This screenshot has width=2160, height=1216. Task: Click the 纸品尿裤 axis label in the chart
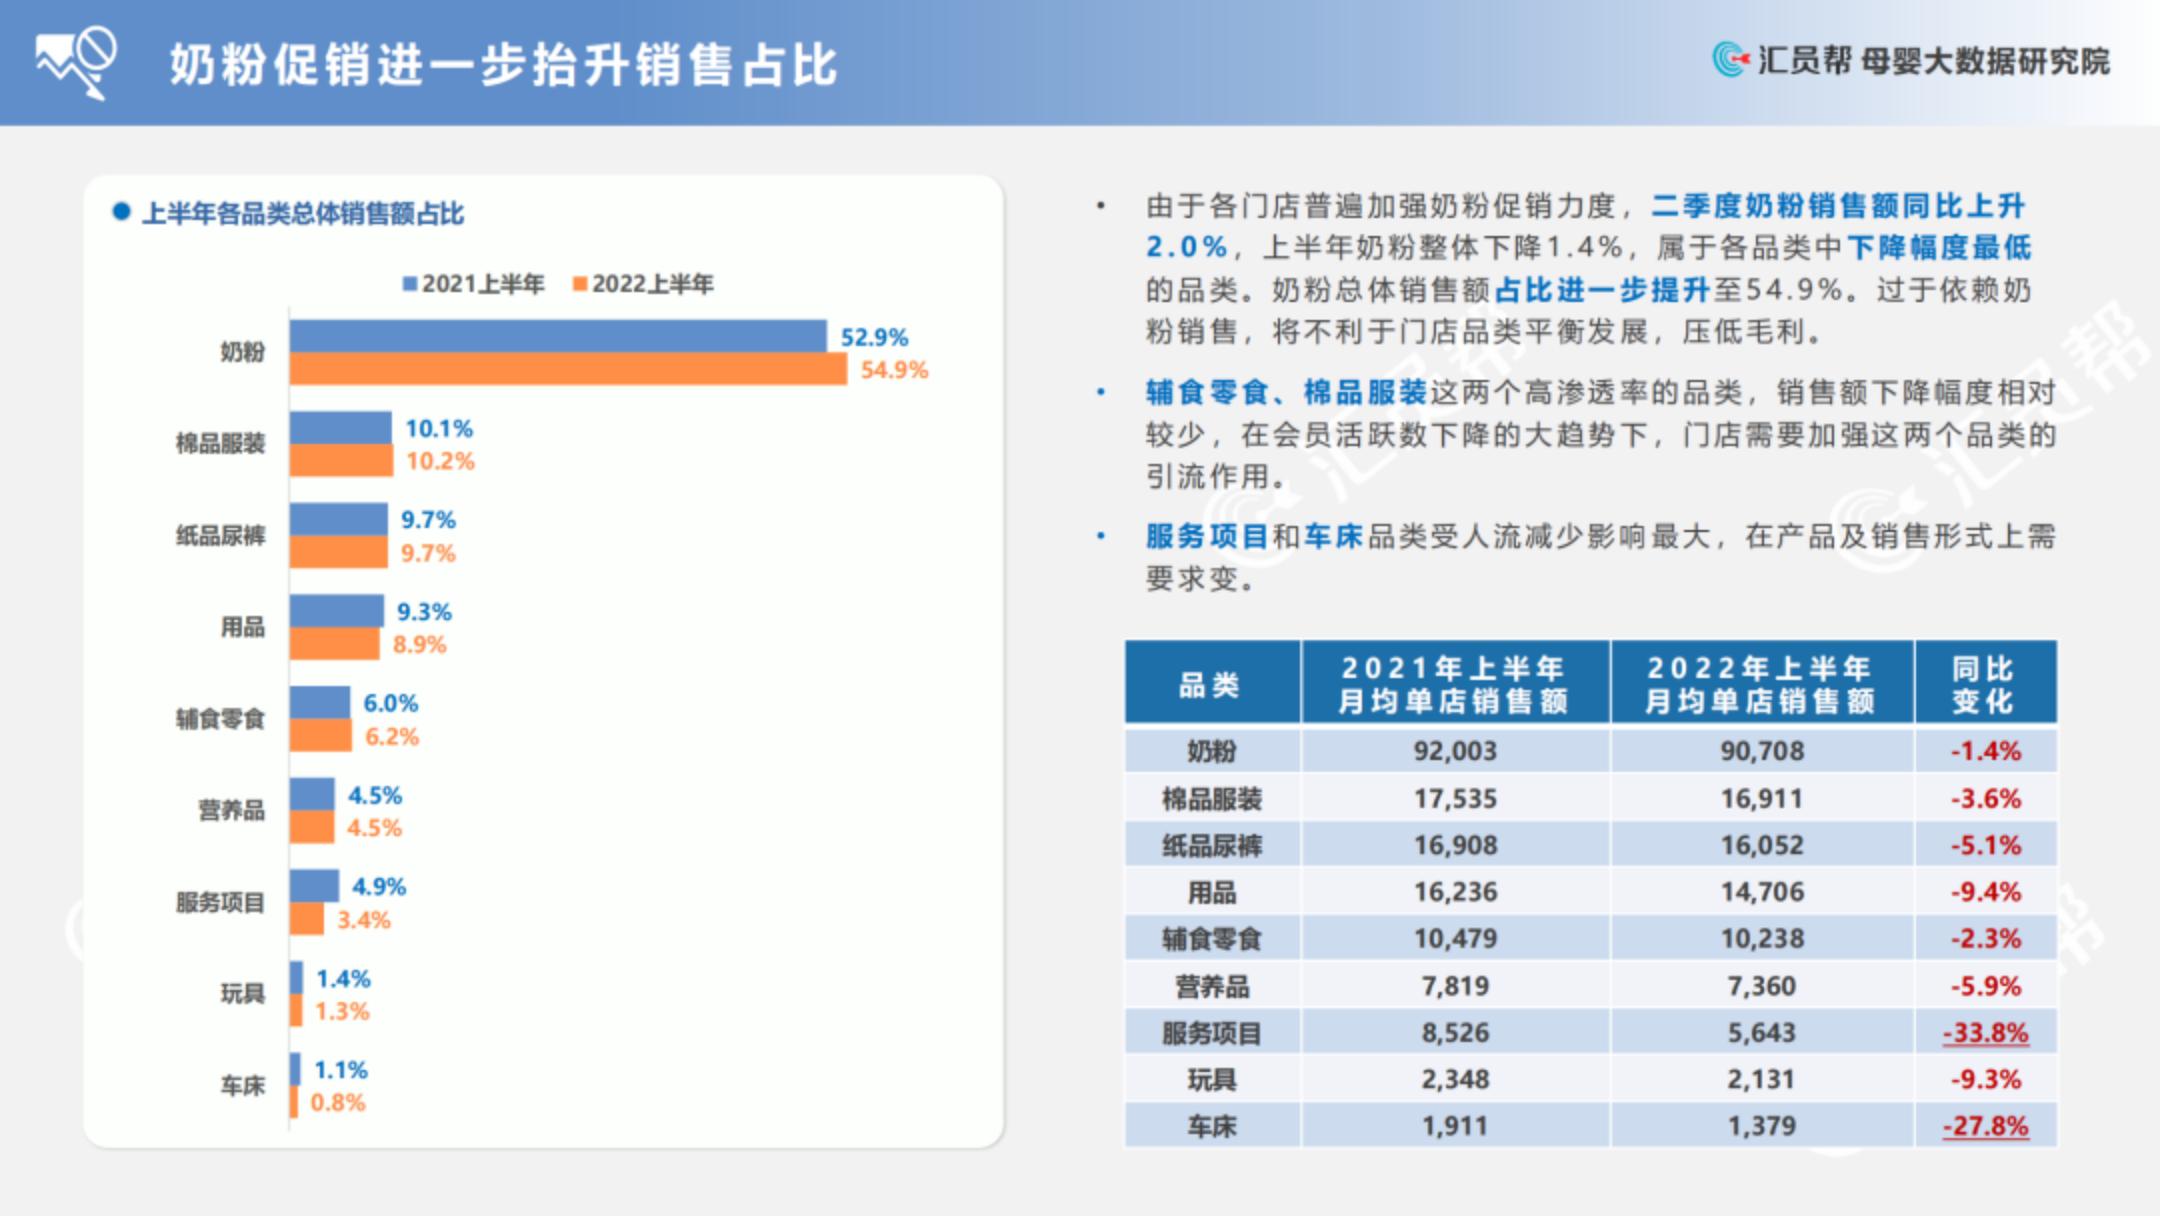221,535
